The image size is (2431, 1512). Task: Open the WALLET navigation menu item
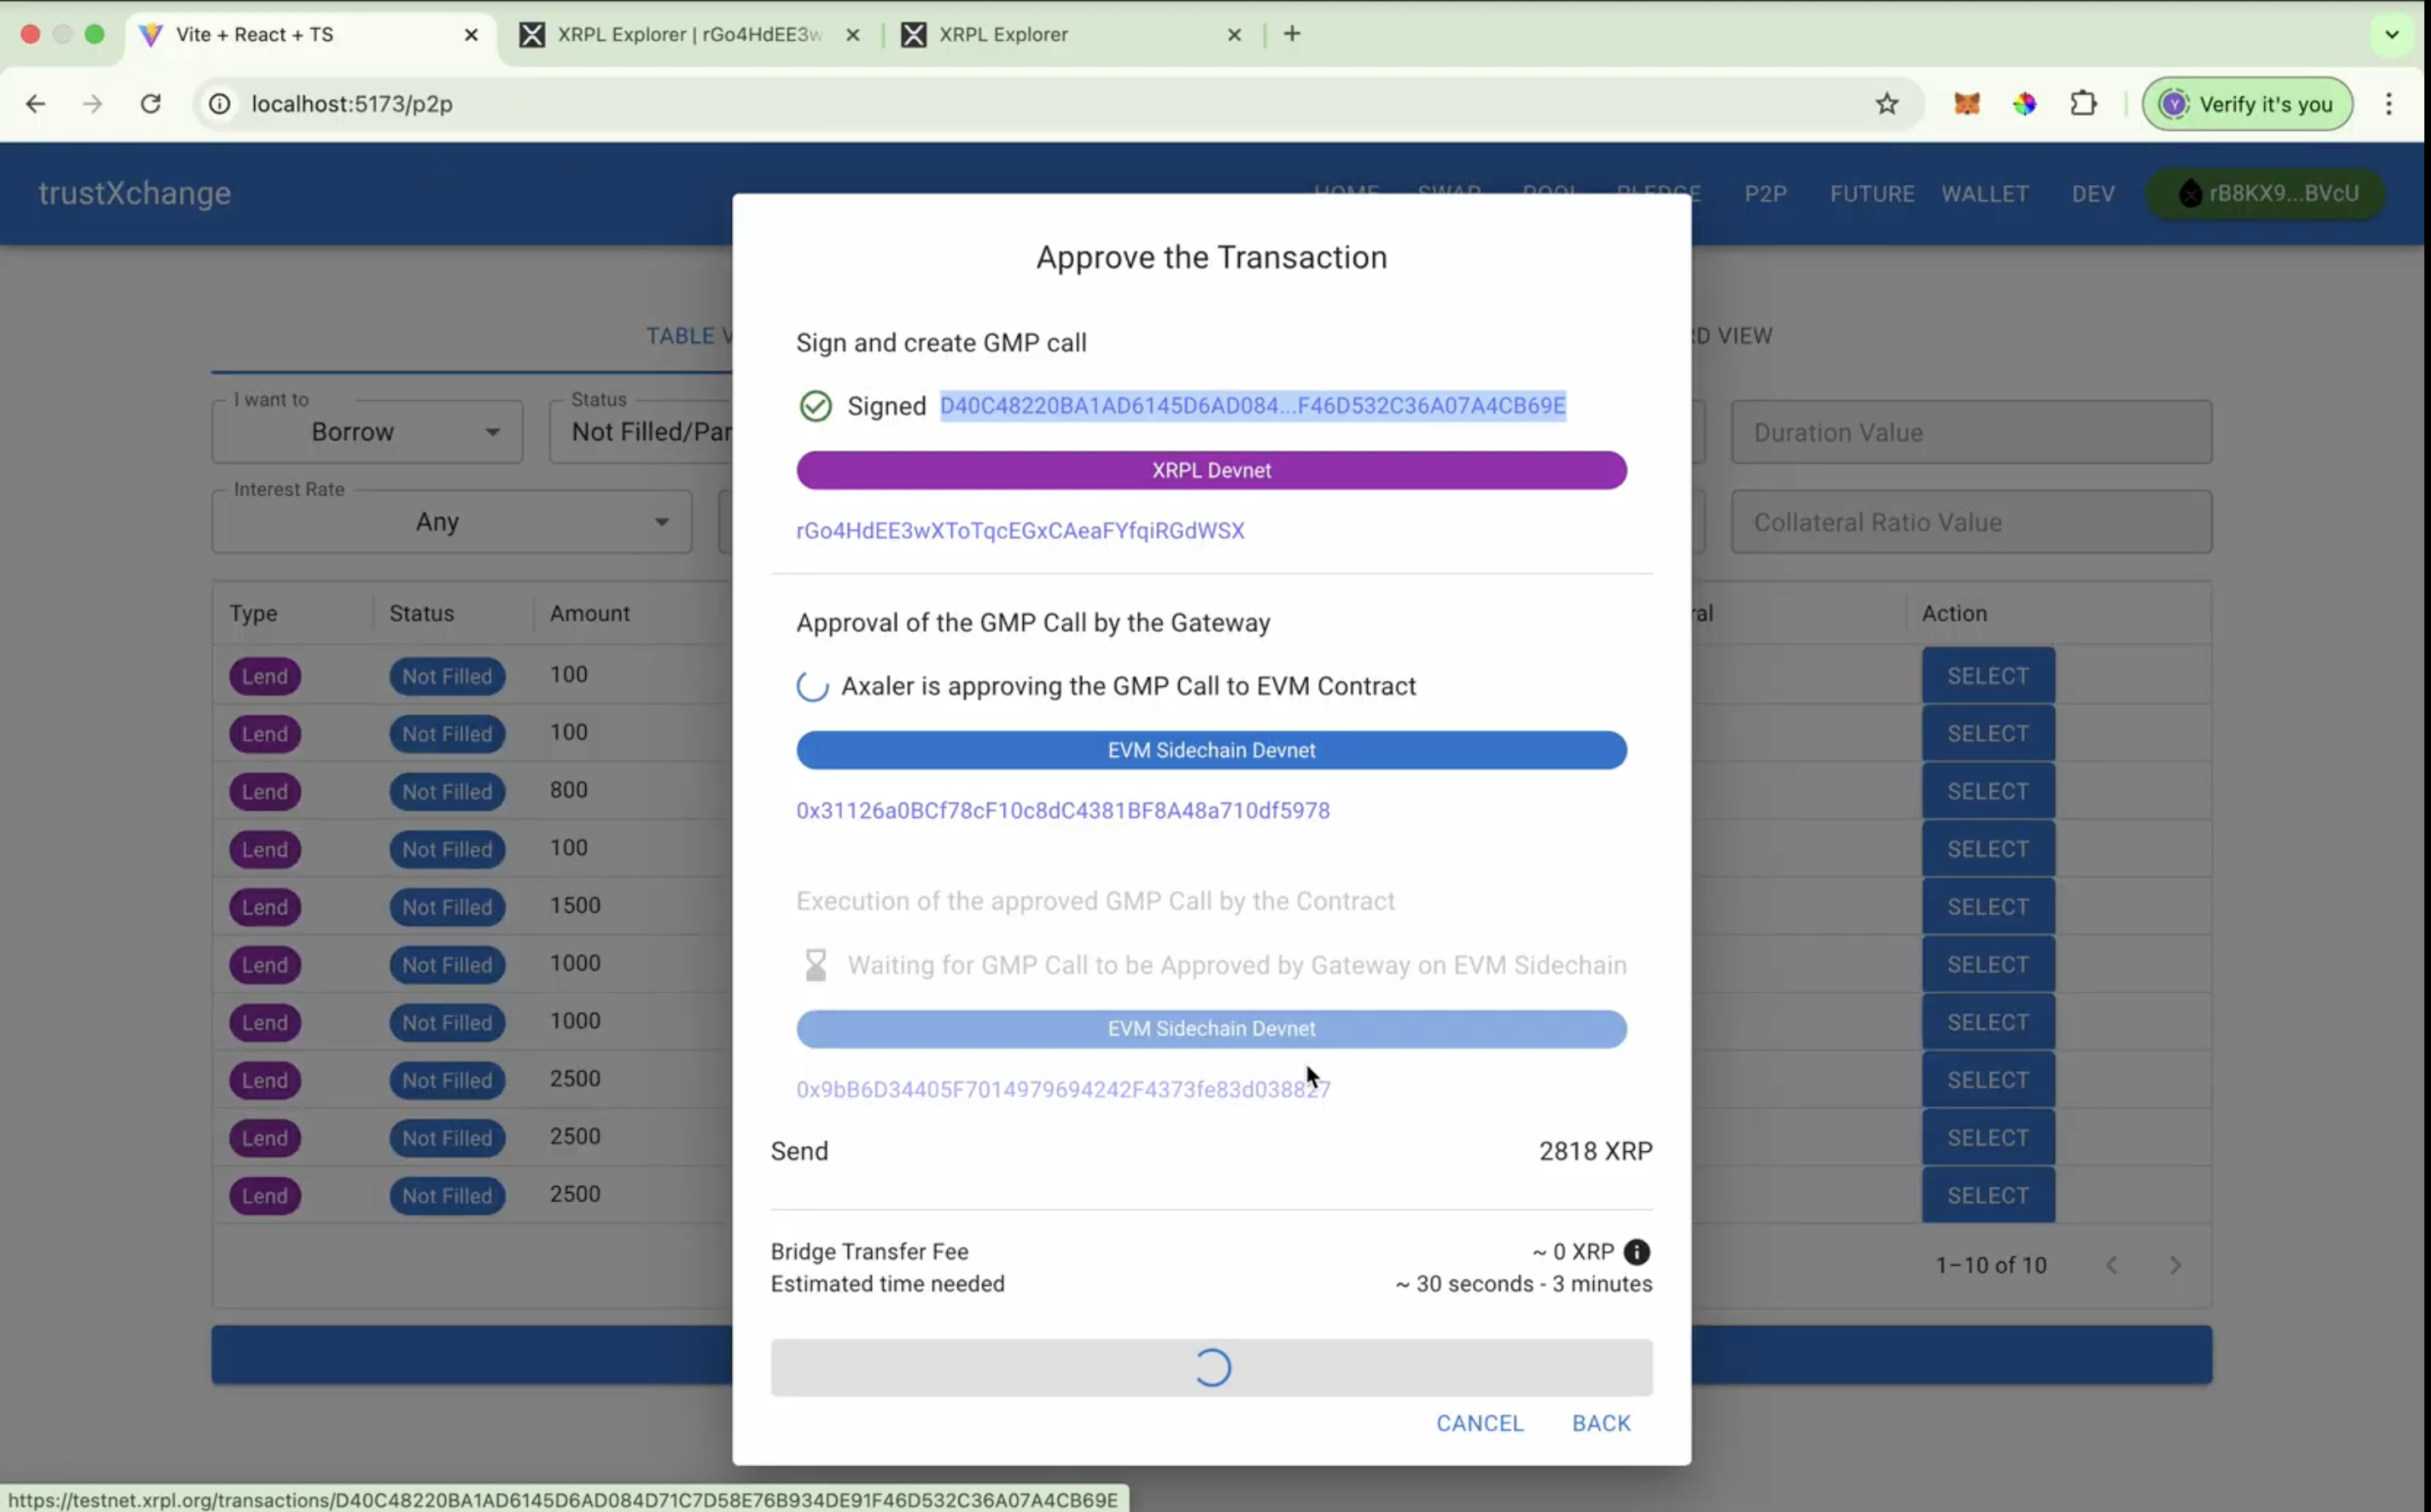[x=1984, y=194]
